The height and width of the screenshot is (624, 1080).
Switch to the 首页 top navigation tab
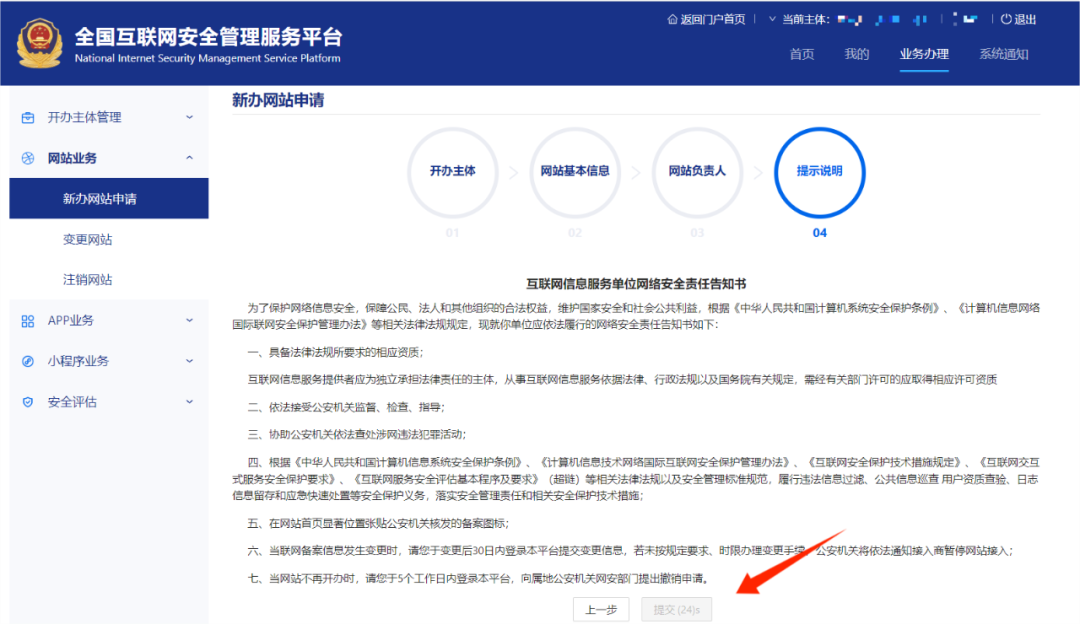click(801, 54)
